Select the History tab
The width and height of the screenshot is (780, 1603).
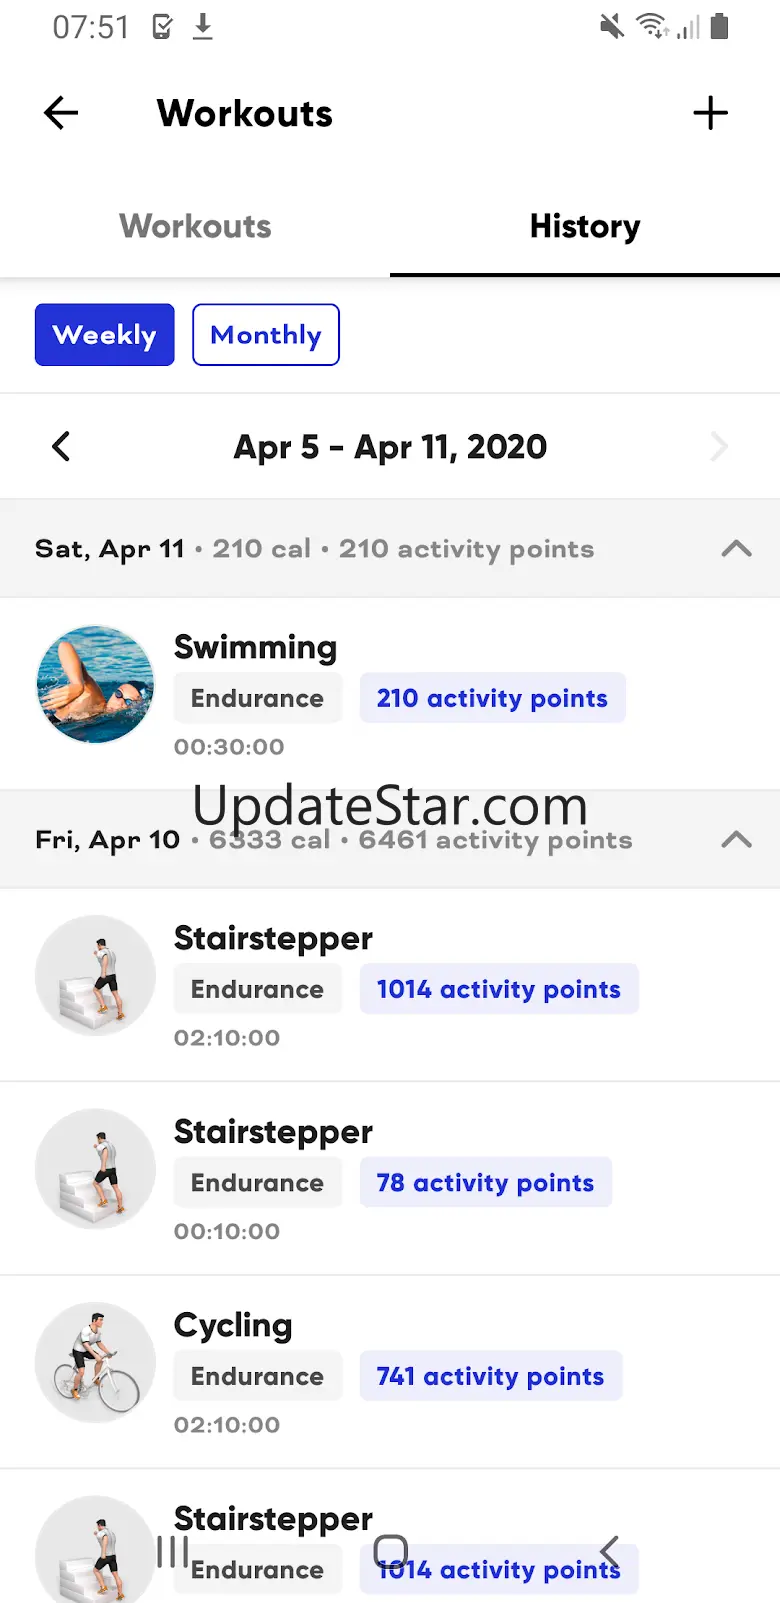tap(585, 226)
